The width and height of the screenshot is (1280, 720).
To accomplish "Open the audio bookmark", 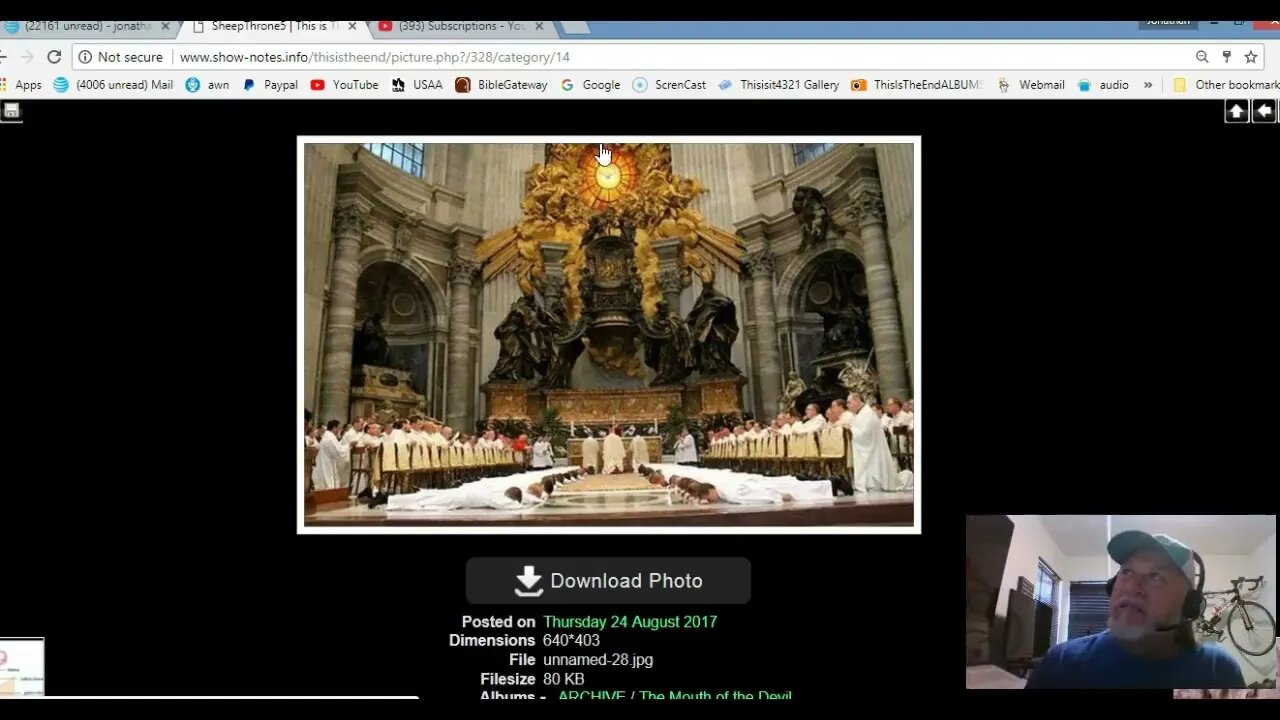I will [x=1103, y=85].
